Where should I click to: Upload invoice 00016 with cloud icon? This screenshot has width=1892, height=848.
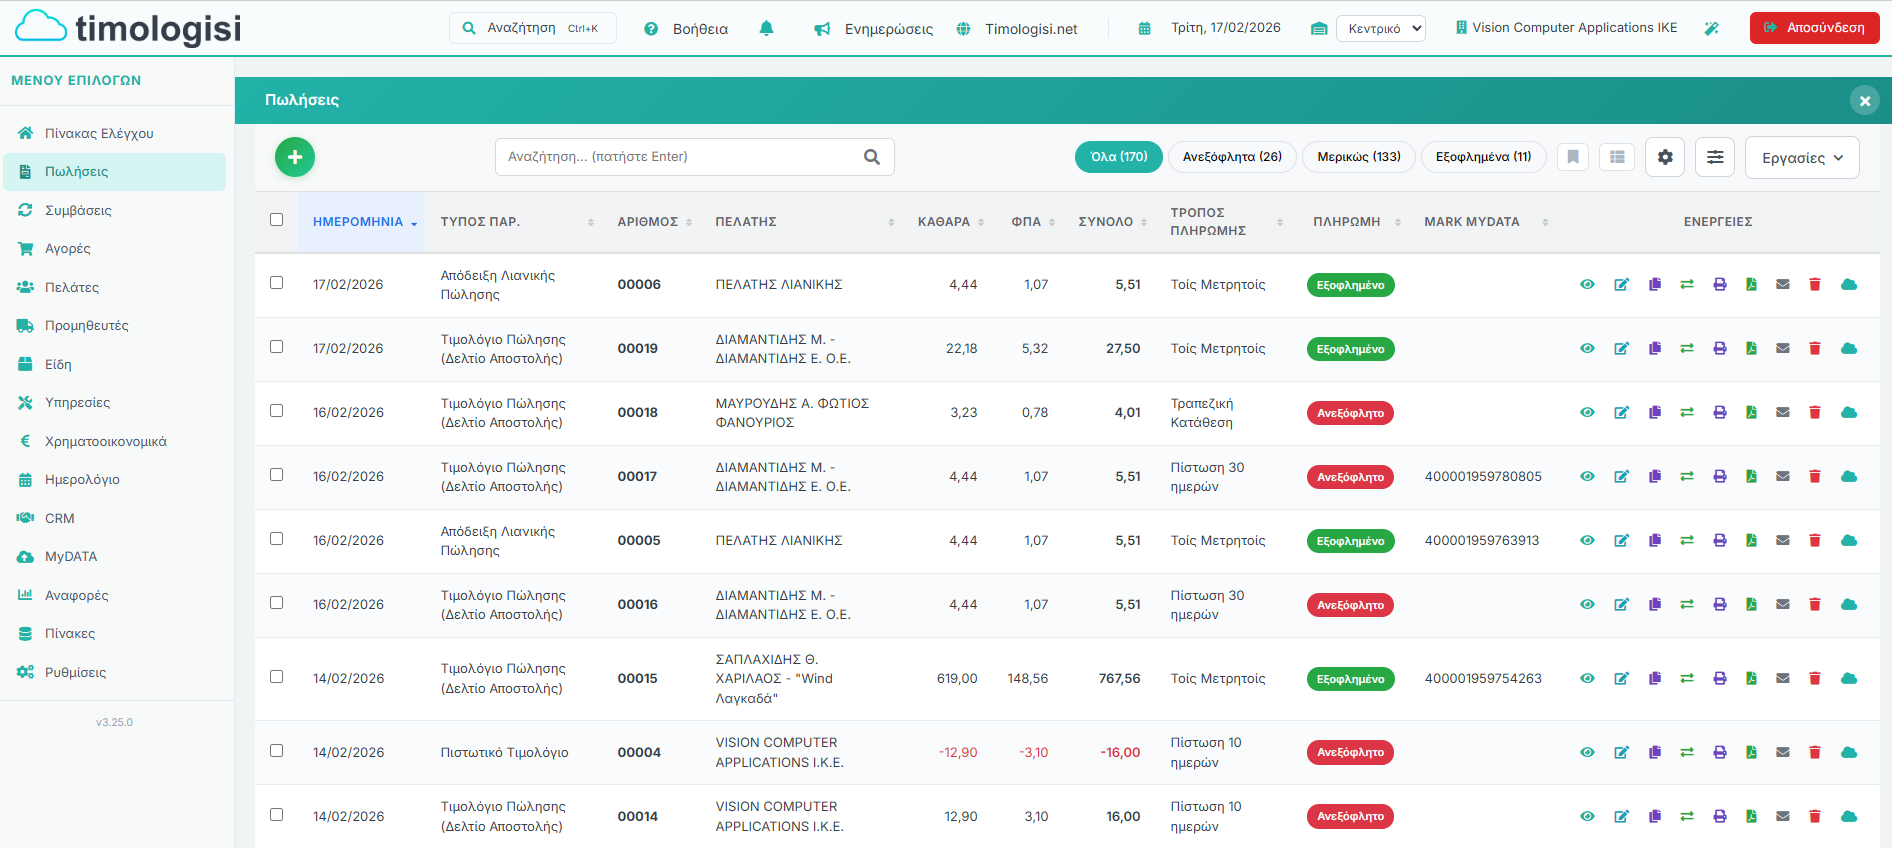tap(1849, 604)
